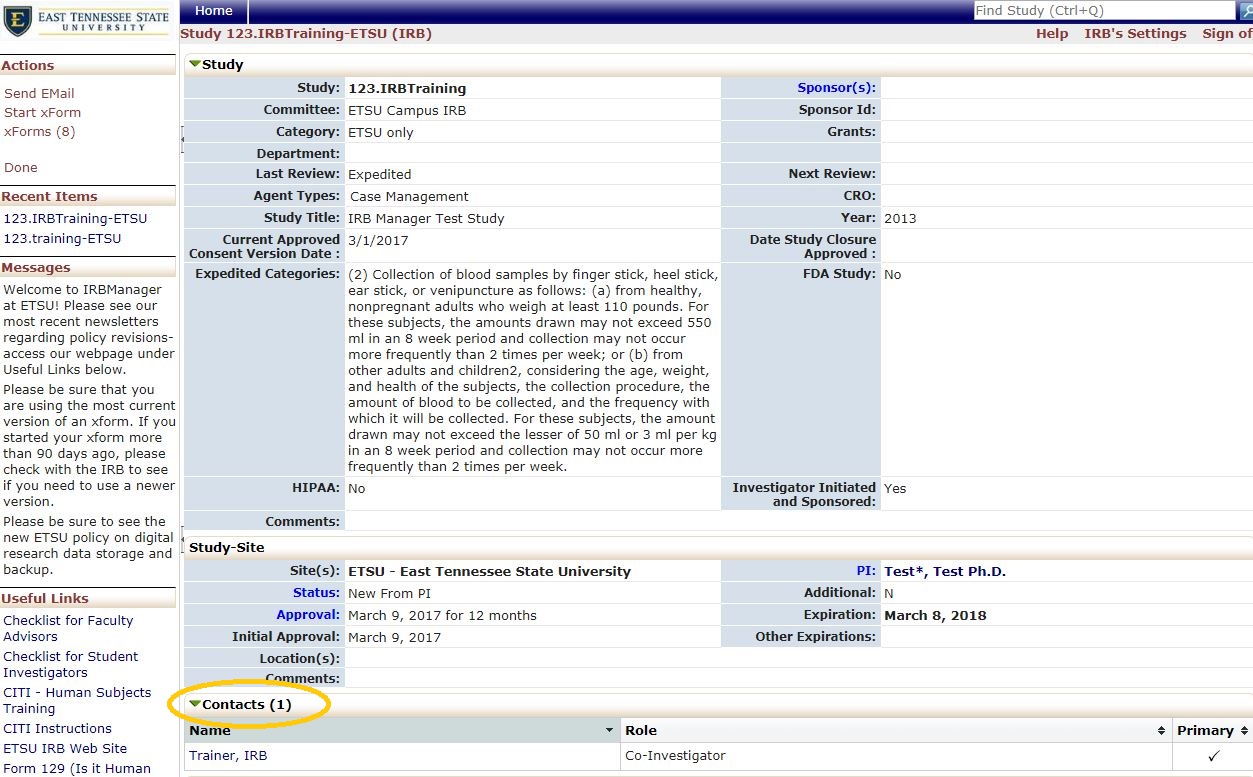Open the Home tab
The width and height of the screenshot is (1253, 777).
pos(214,11)
